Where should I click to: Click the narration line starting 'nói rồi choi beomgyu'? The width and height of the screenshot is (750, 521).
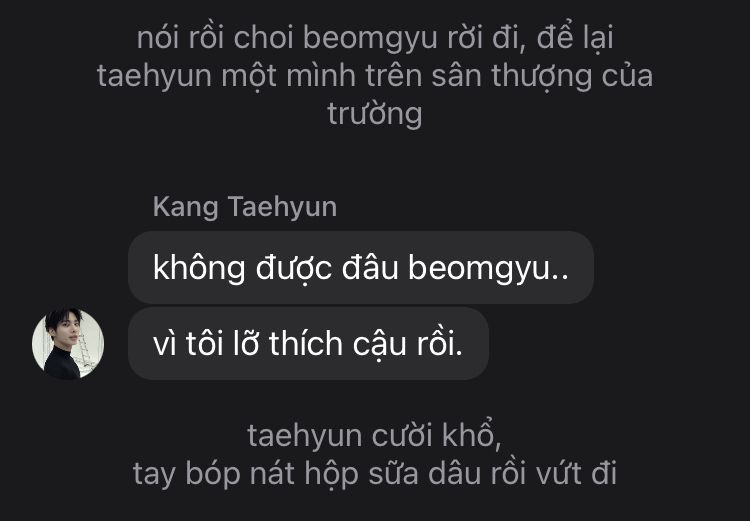[375, 38]
